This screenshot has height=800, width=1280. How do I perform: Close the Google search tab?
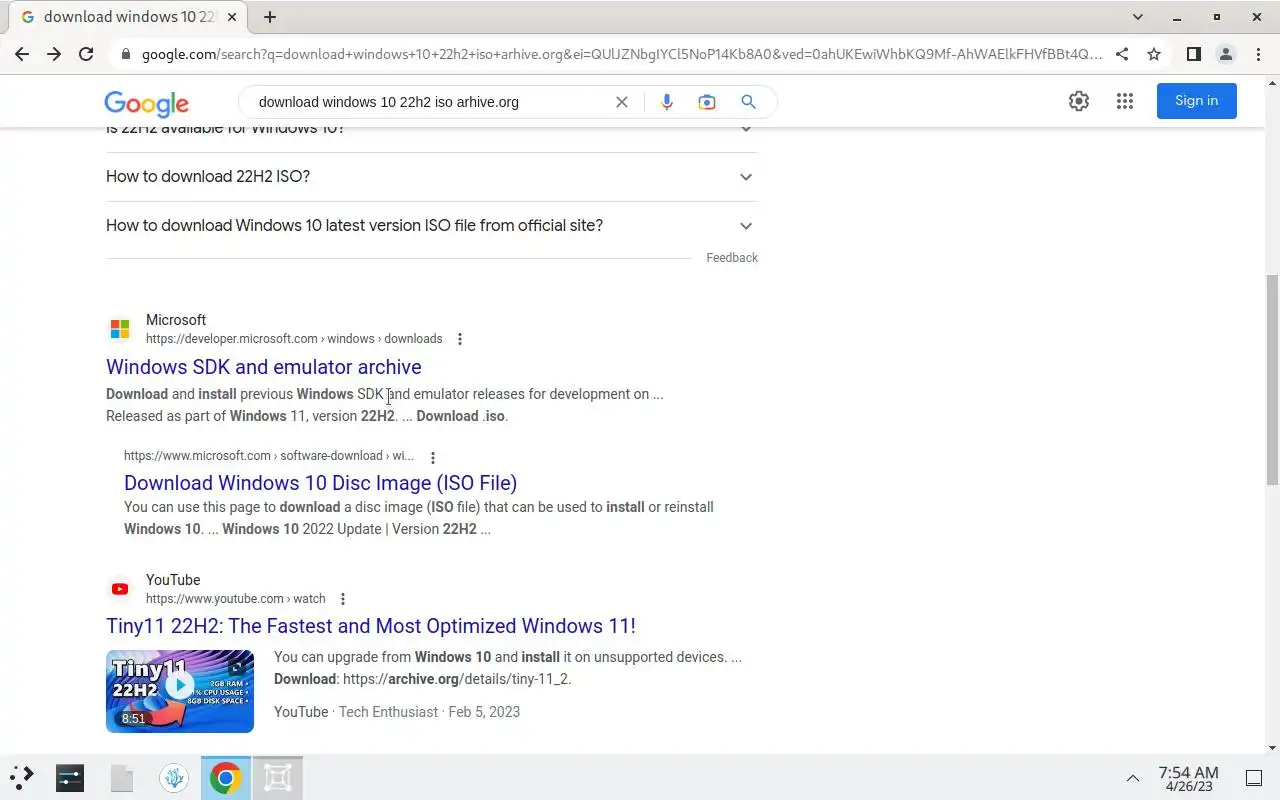(x=234, y=17)
